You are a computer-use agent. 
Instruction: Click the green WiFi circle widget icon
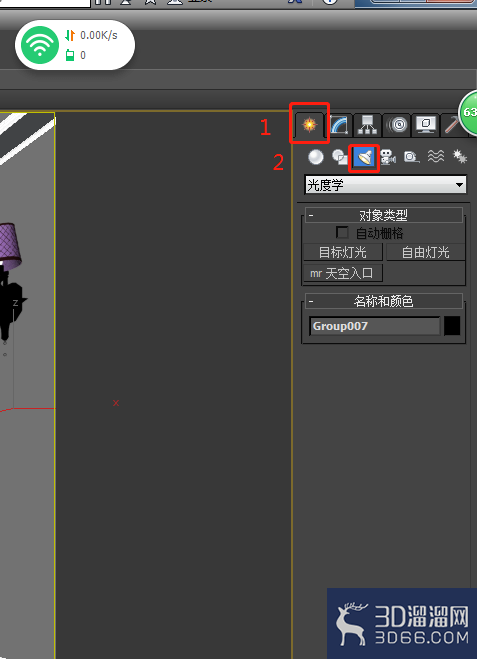pyautogui.click(x=40, y=45)
